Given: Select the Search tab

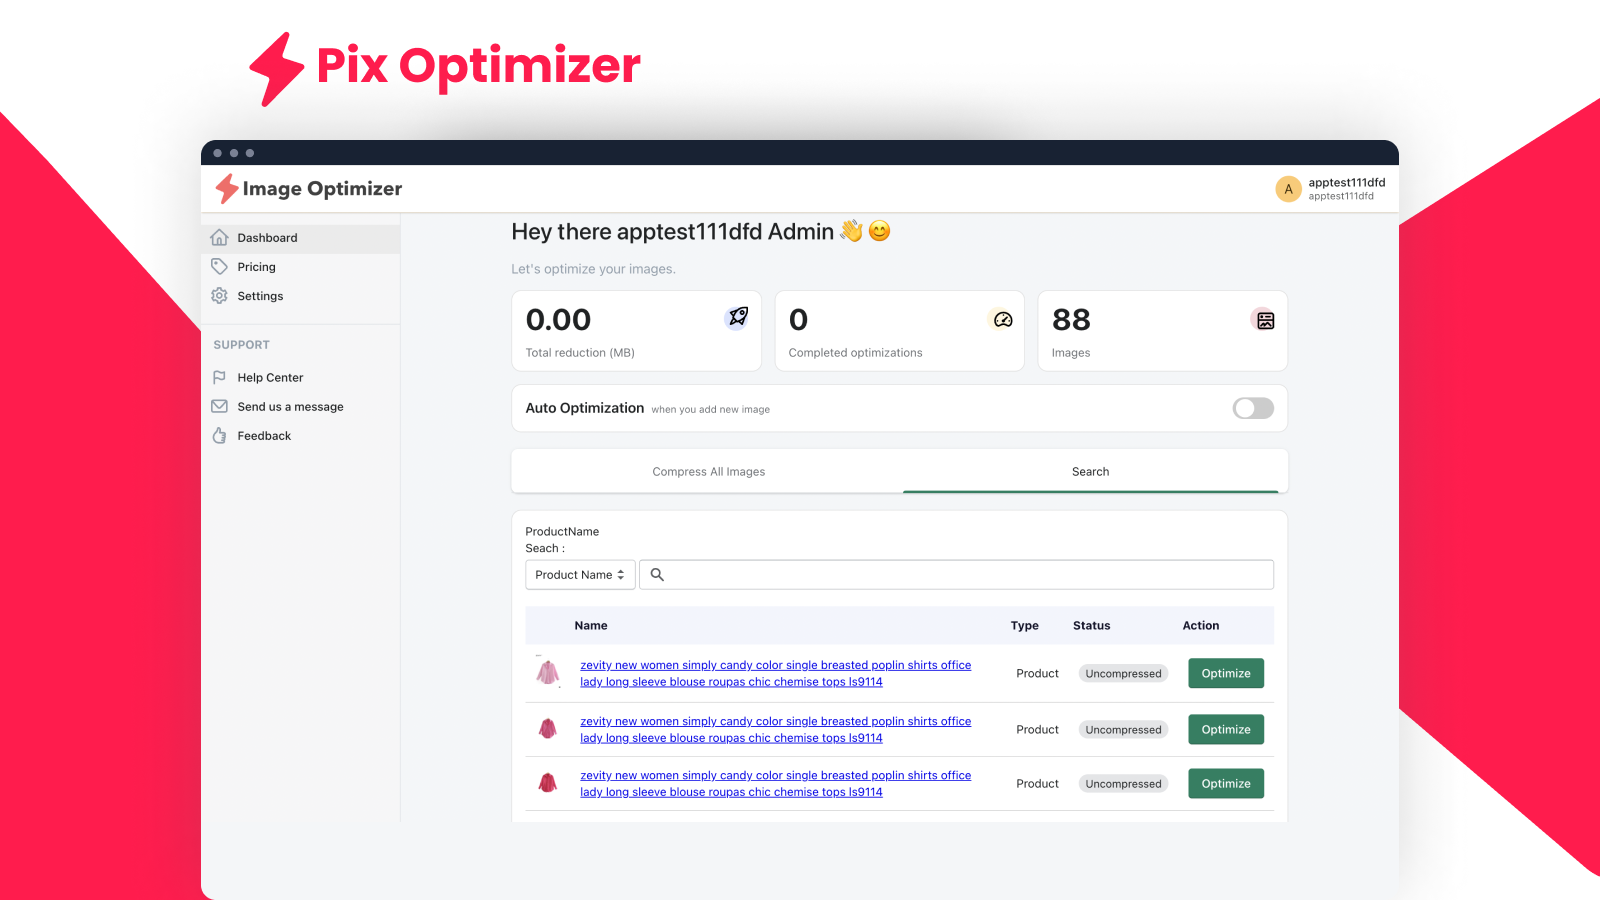Looking at the screenshot, I should [1090, 472].
